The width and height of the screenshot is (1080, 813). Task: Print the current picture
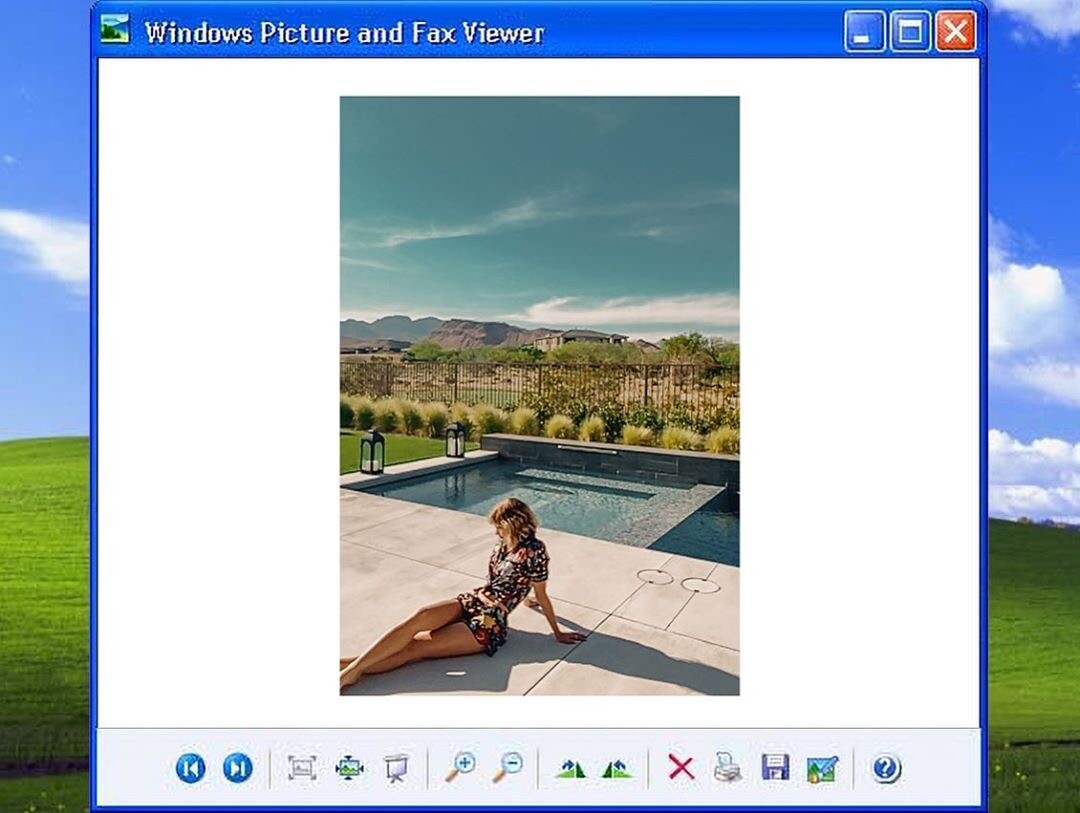(x=728, y=768)
